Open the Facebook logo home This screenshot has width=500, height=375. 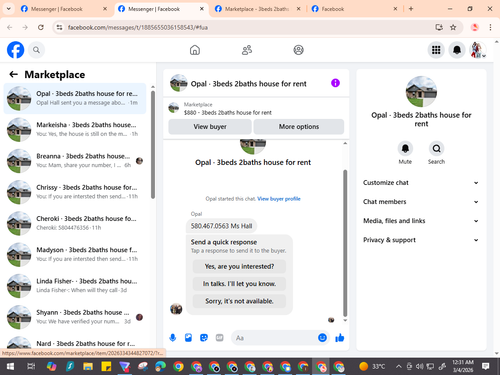pos(15,50)
